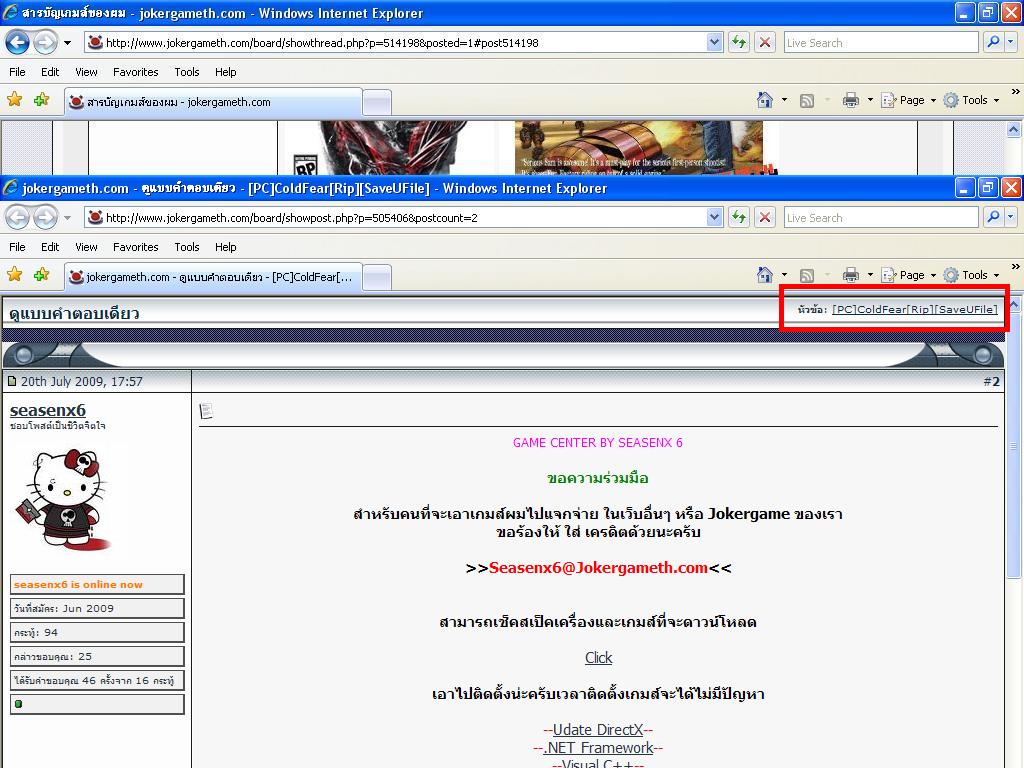Viewport: 1024px width, 768px height.
Task: Click Home icon in front window command bar
Action: click(765, 275)
